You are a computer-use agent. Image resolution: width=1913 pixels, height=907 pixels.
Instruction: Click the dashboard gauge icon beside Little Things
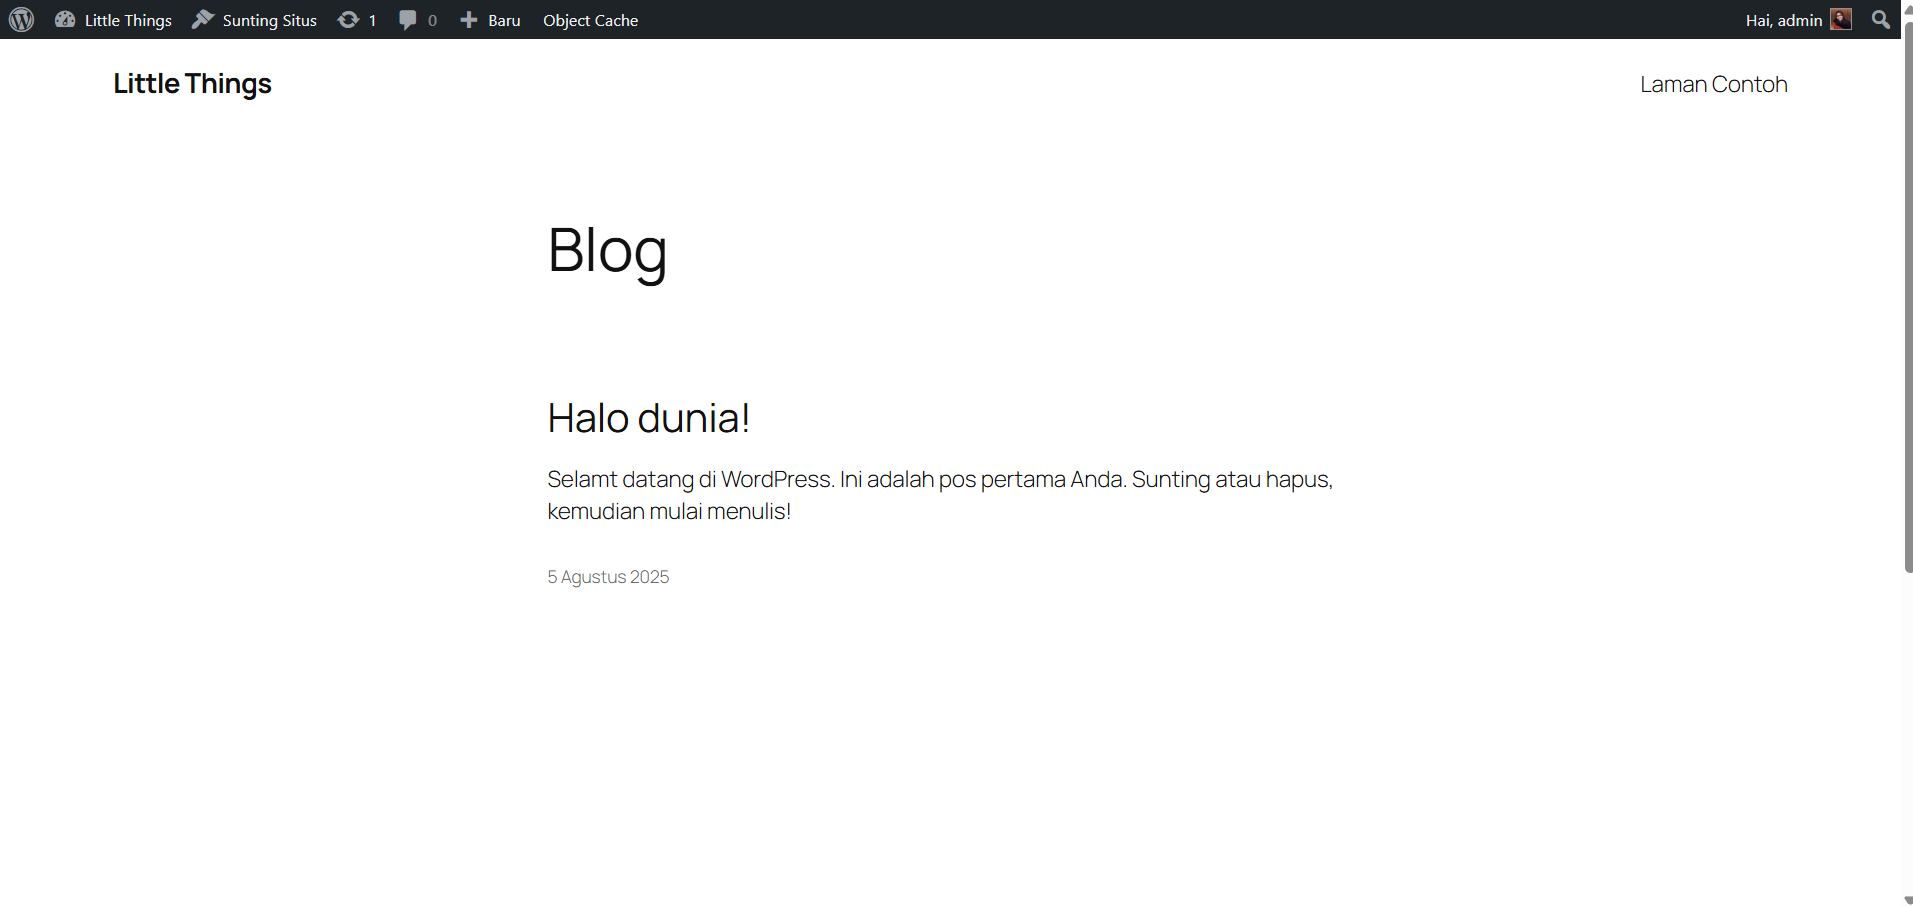pyautogui.click(x=65, y=20)
